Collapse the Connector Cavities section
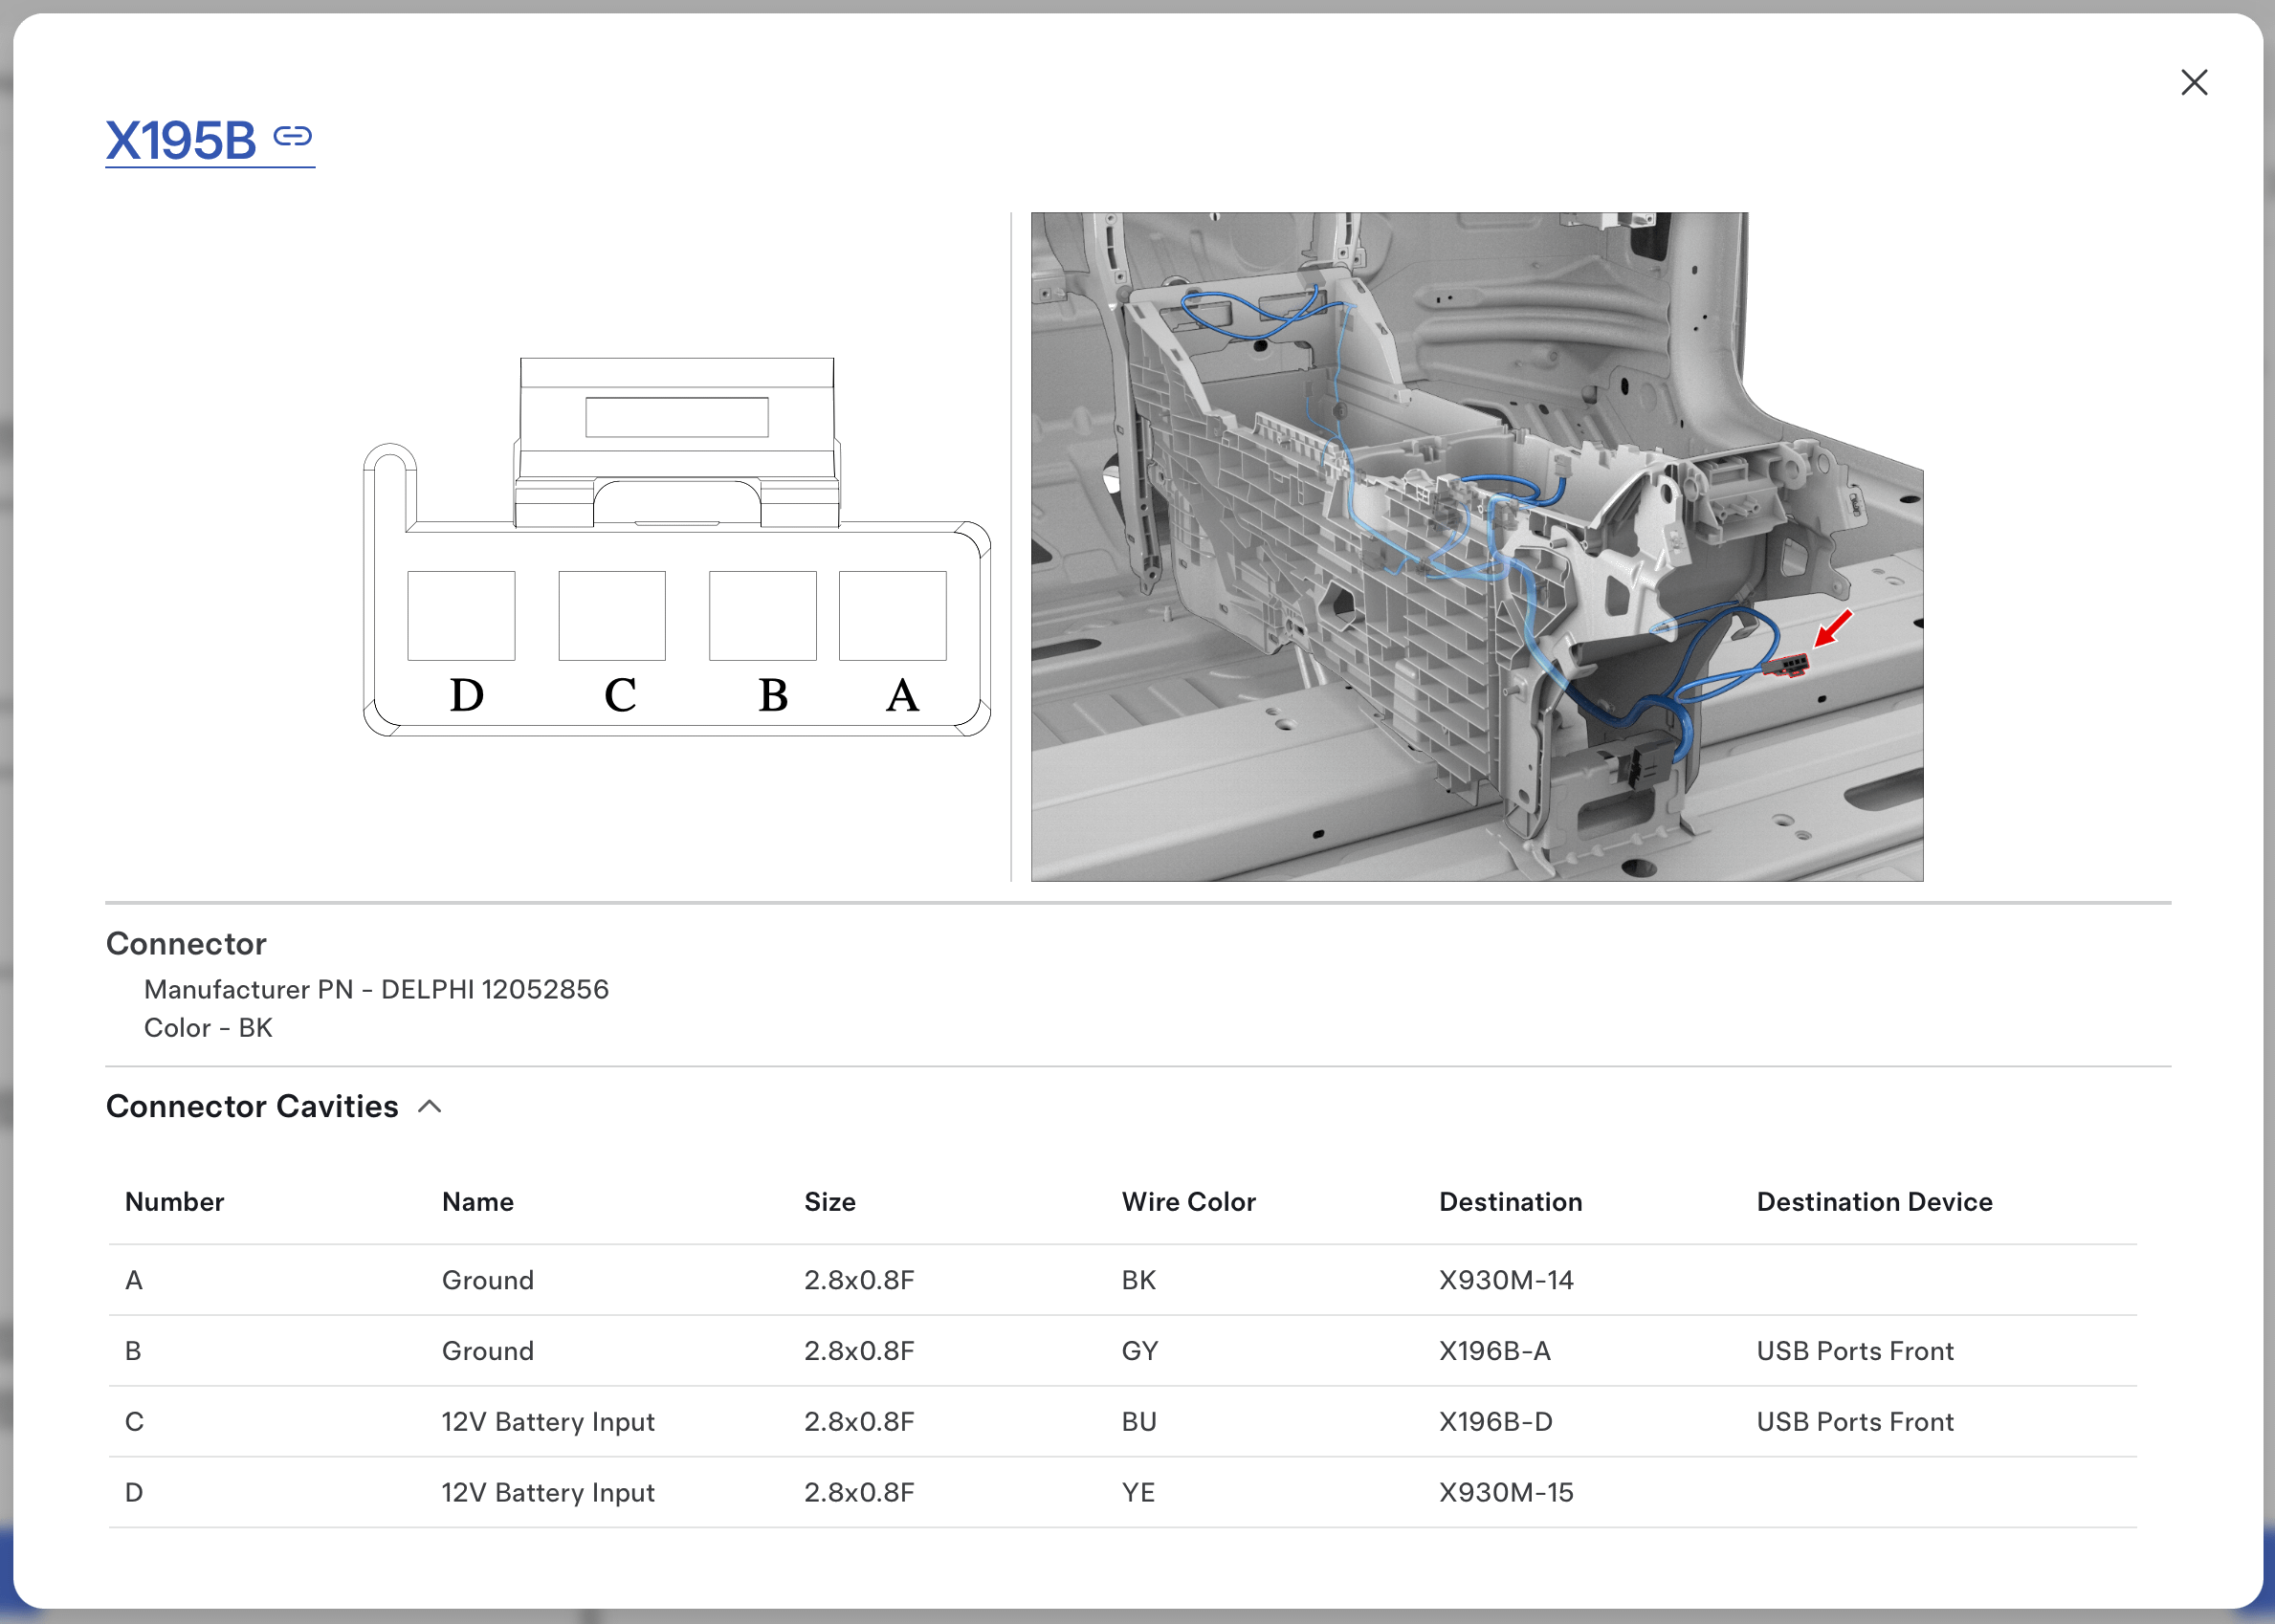This screenshot has height=1624, width=2275. 430,1106
